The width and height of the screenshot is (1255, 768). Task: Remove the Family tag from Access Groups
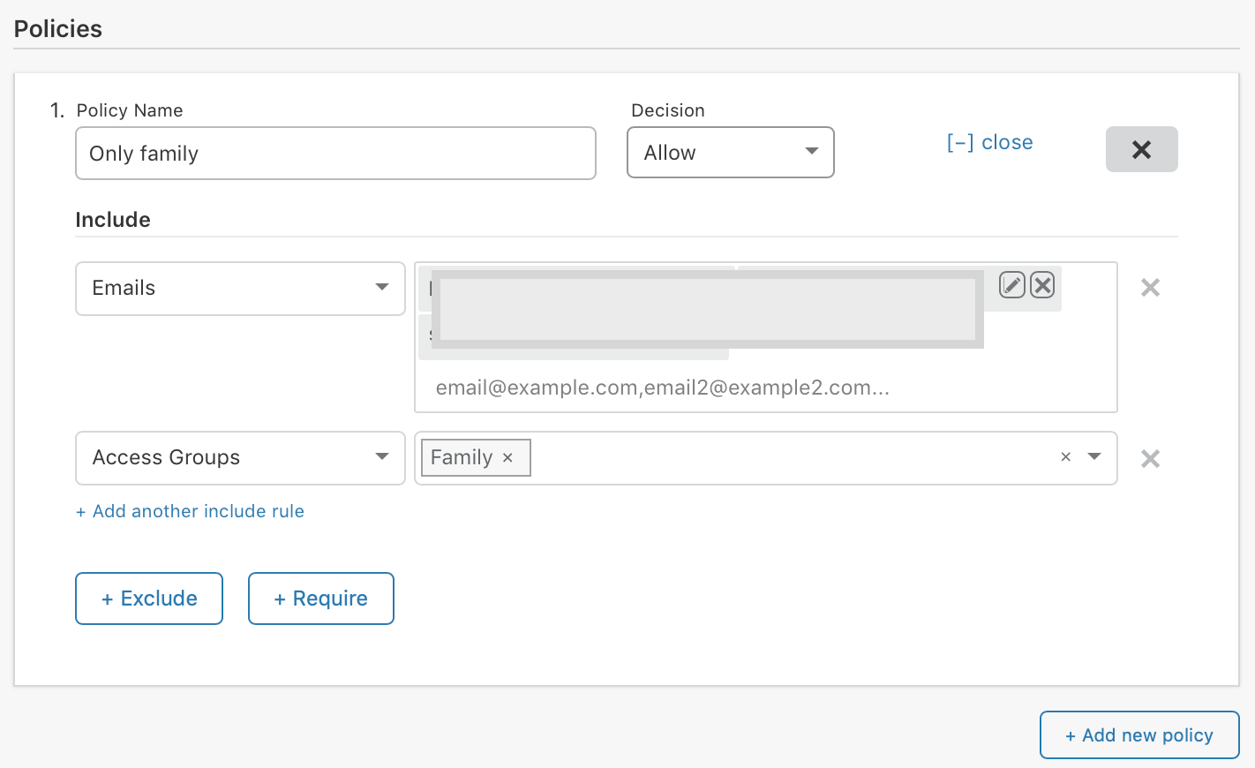[x=508, y=458]
